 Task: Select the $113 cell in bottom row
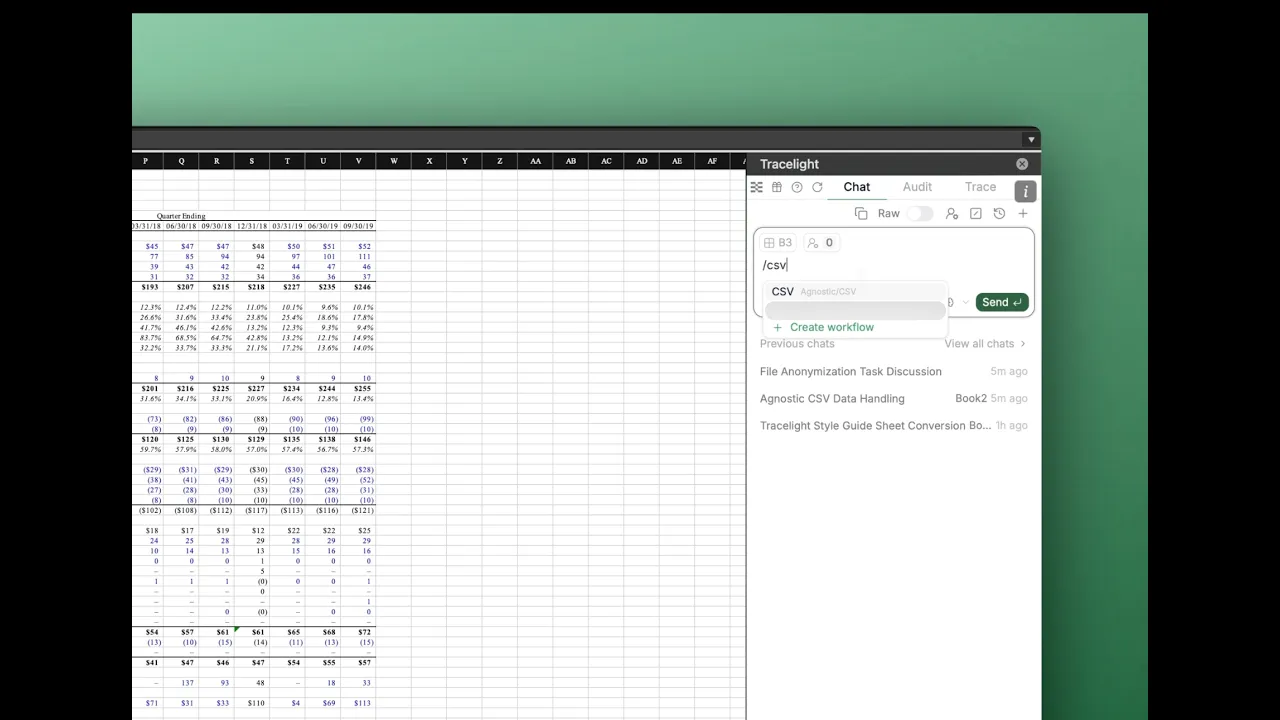(x=358, y=703)
